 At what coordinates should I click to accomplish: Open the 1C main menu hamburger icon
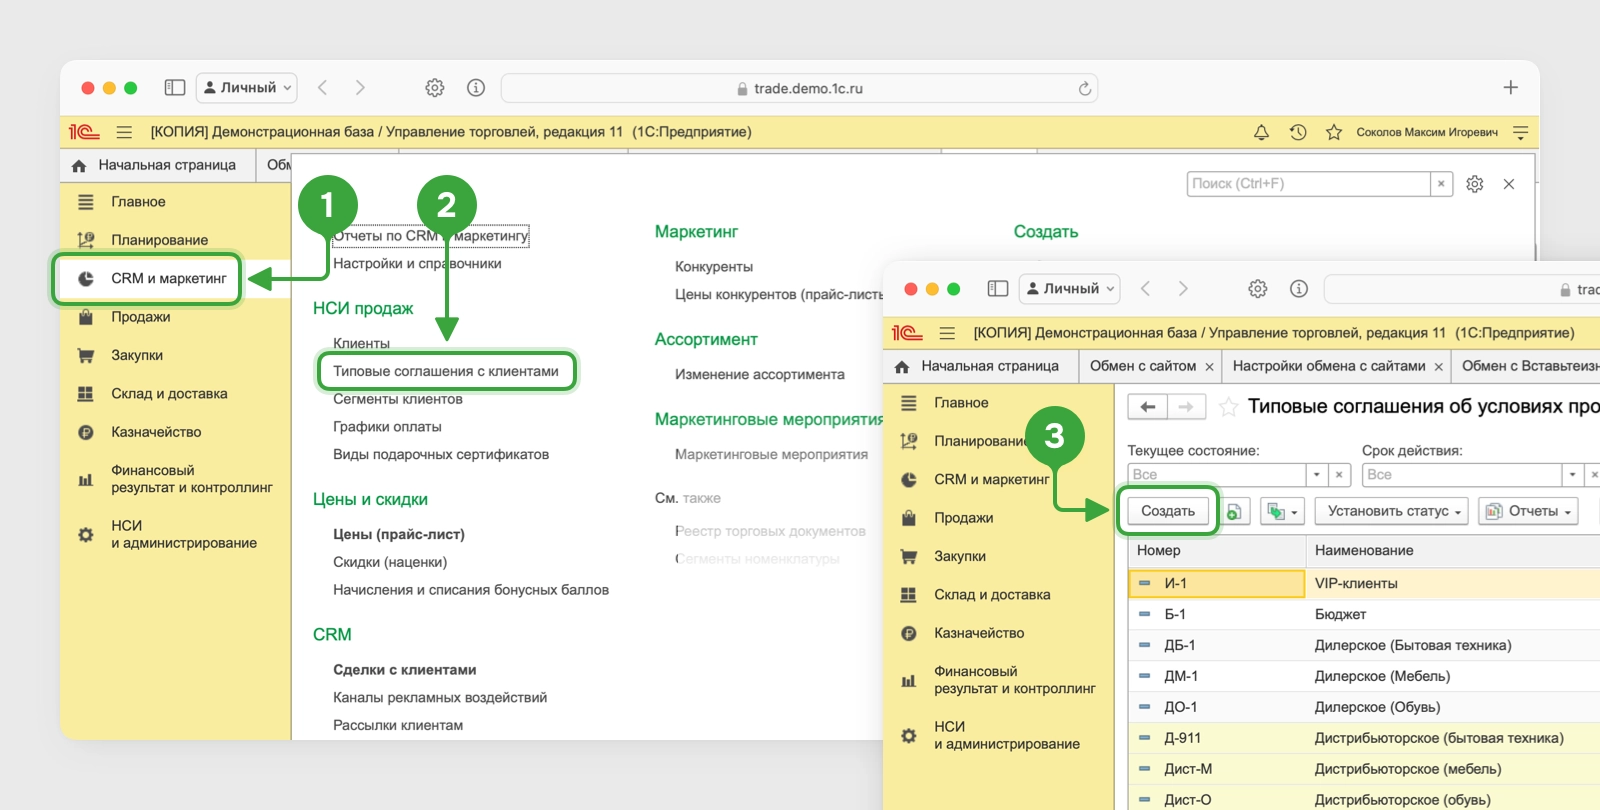[x=124, y=132]
